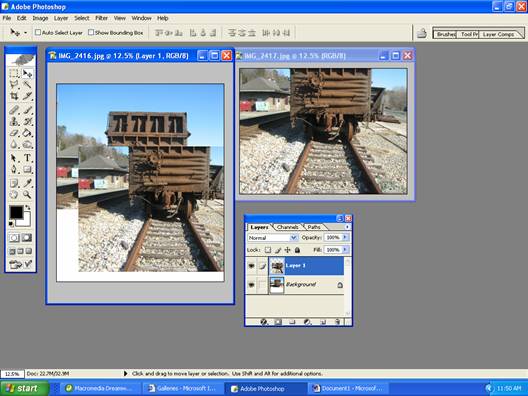Select the Crop tool

[14, 96]
